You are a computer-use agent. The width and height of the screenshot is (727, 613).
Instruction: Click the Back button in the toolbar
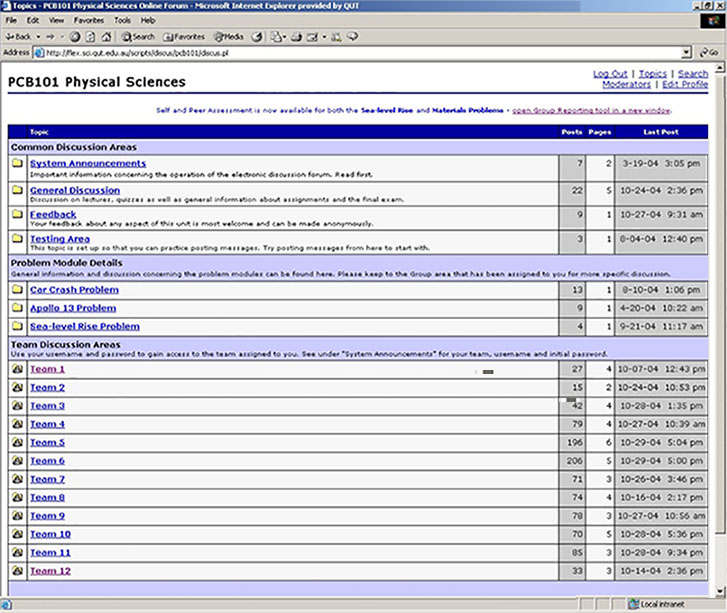click(x=19, y=36)
